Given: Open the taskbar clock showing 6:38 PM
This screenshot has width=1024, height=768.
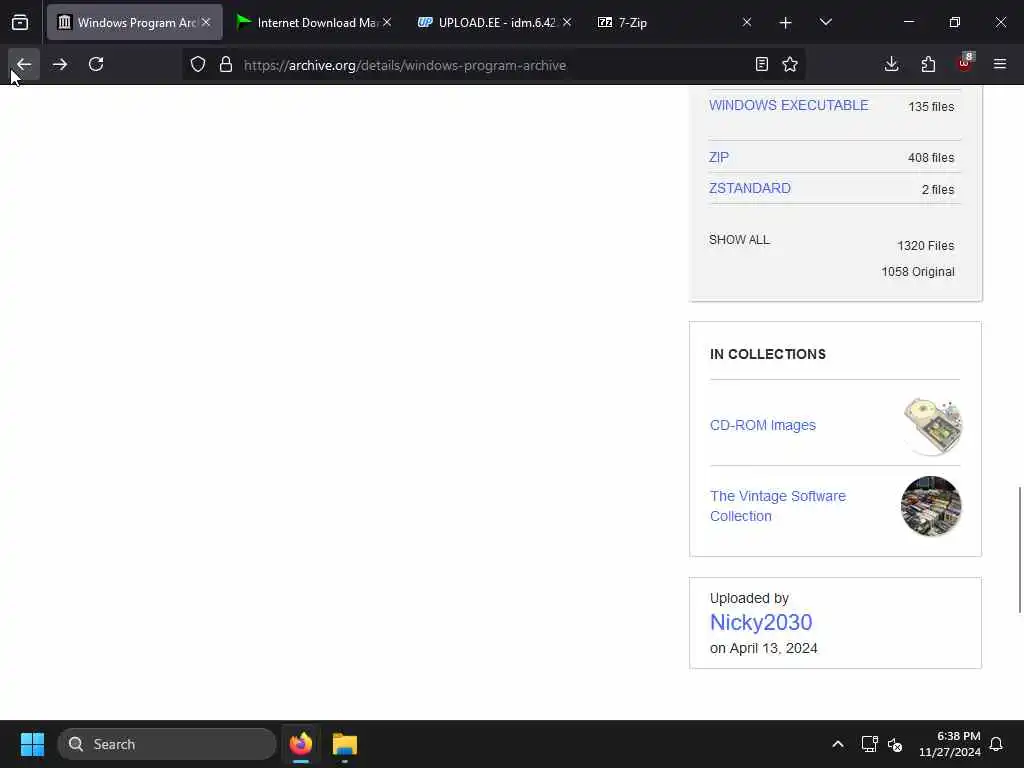Looking at the screenshot, I should click(x=950, y=744).
